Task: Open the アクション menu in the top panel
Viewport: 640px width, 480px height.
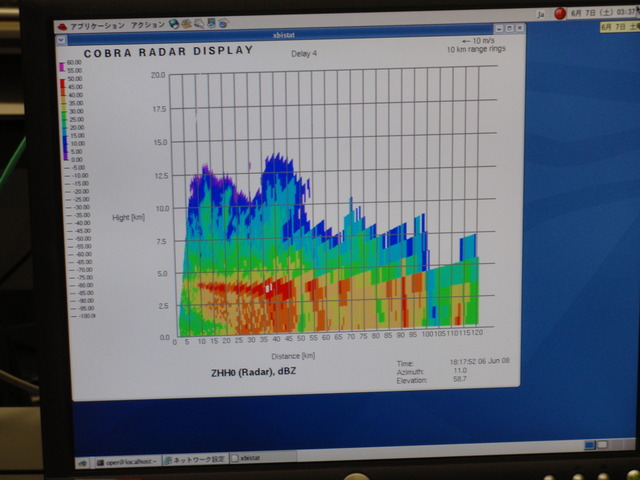Action: point(148,25)
